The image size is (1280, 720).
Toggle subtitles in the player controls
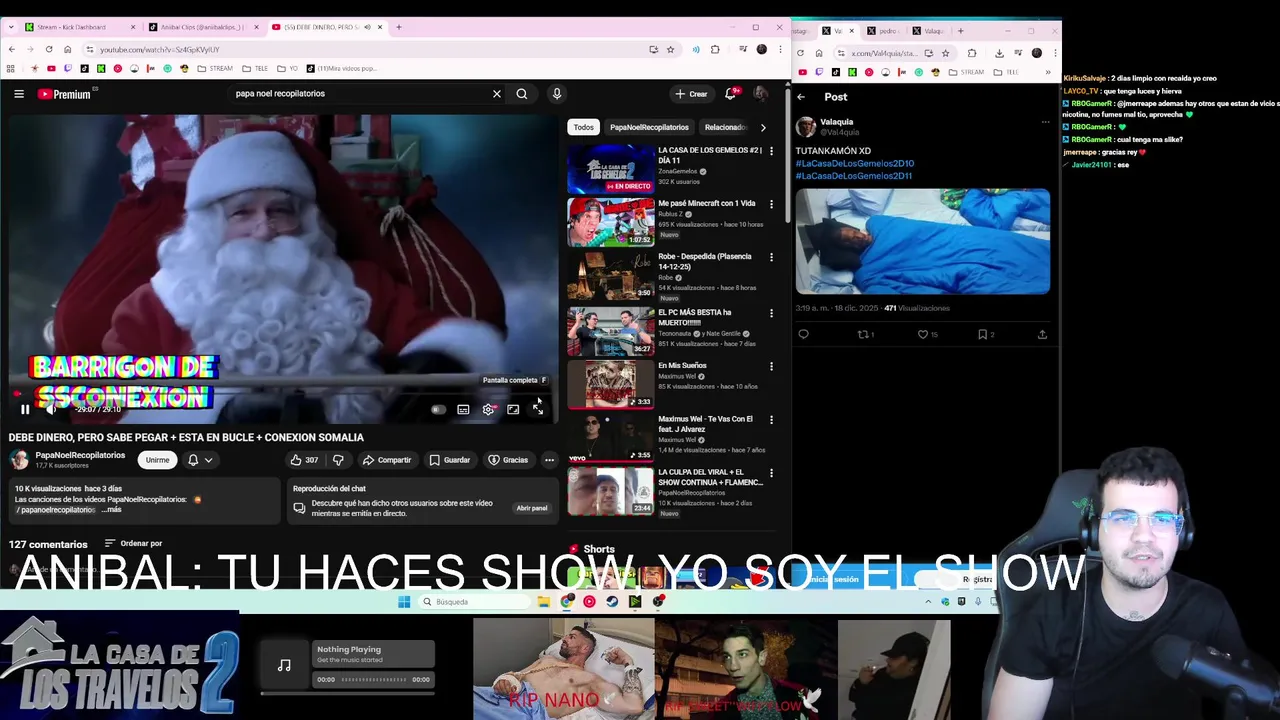463,409
